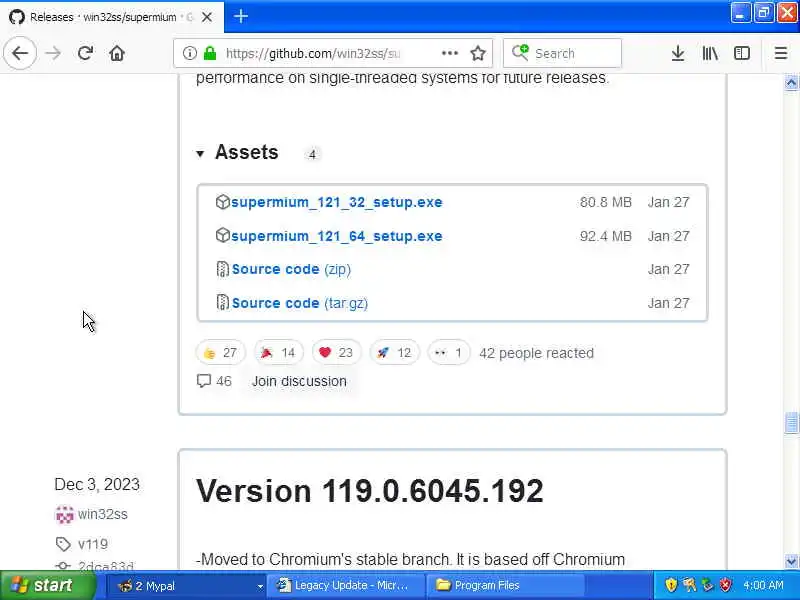Download Source code (tar.gz)
The image size is (800, 600).
click(300, 303)
